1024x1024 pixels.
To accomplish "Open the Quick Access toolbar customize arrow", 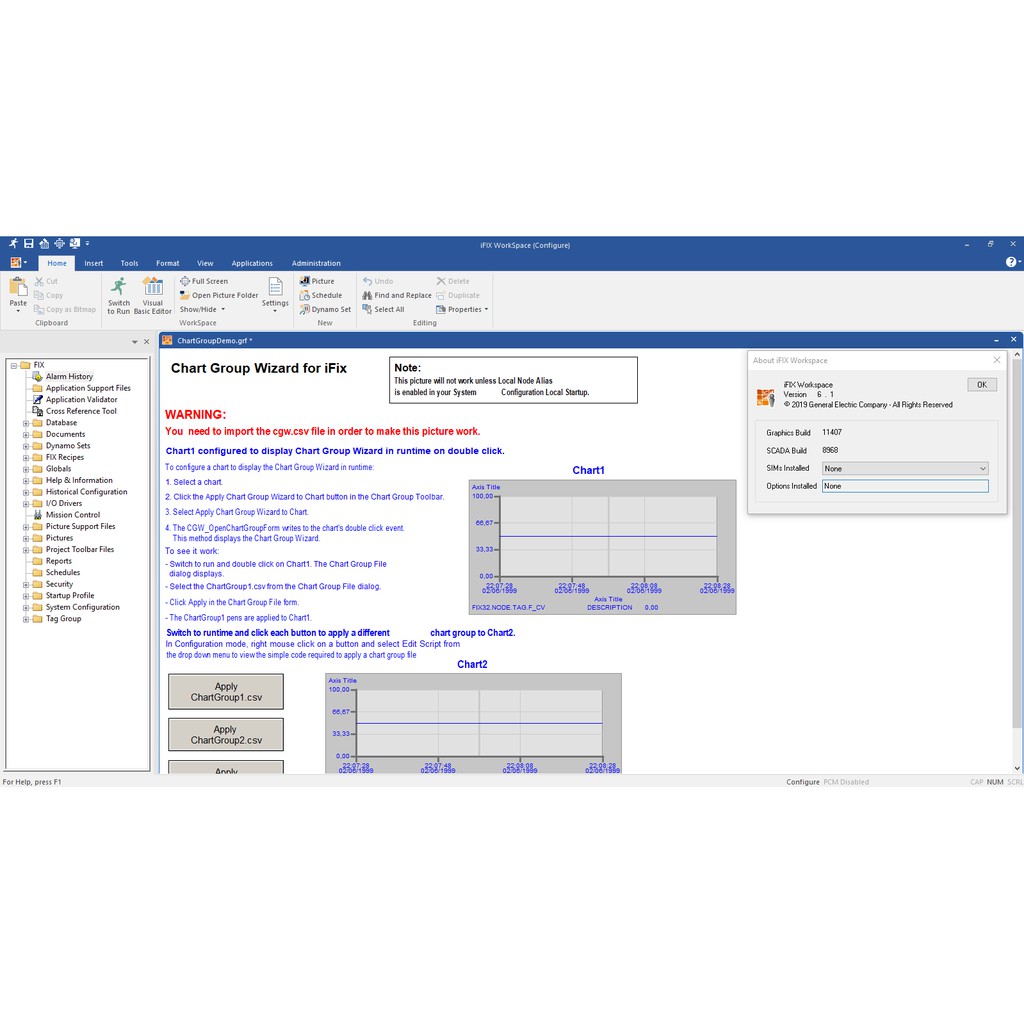I will [x=87, y=244].
